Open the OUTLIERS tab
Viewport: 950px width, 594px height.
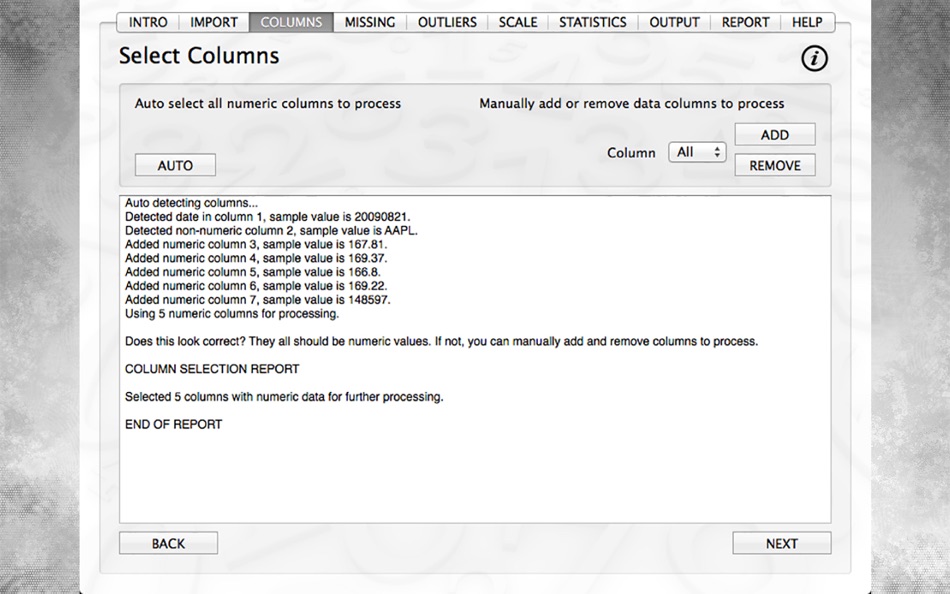pos(447,22)
